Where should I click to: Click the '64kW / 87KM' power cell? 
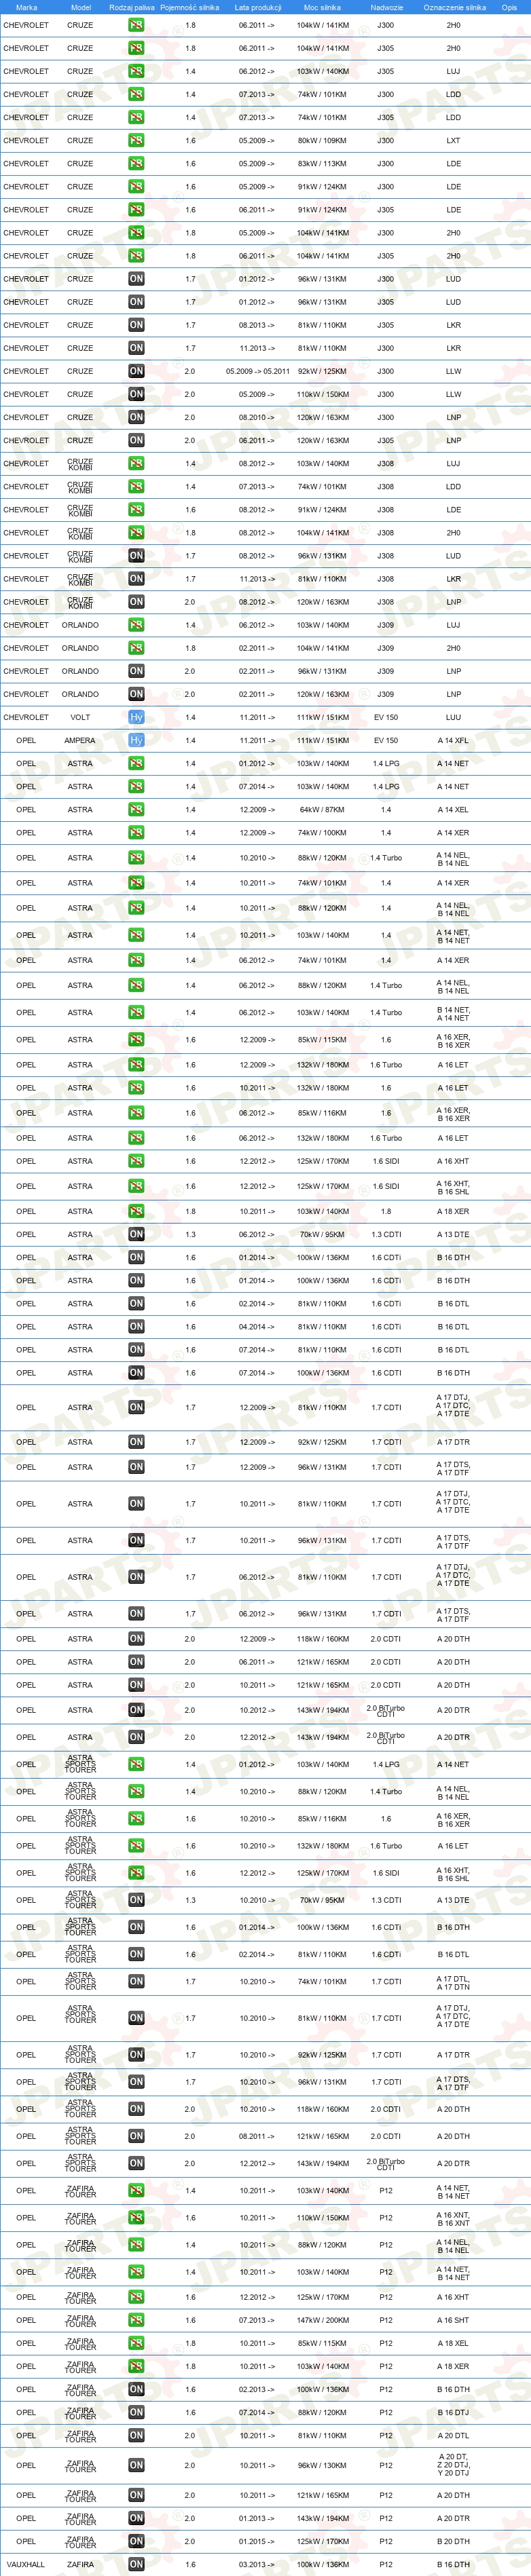(322, 810)
